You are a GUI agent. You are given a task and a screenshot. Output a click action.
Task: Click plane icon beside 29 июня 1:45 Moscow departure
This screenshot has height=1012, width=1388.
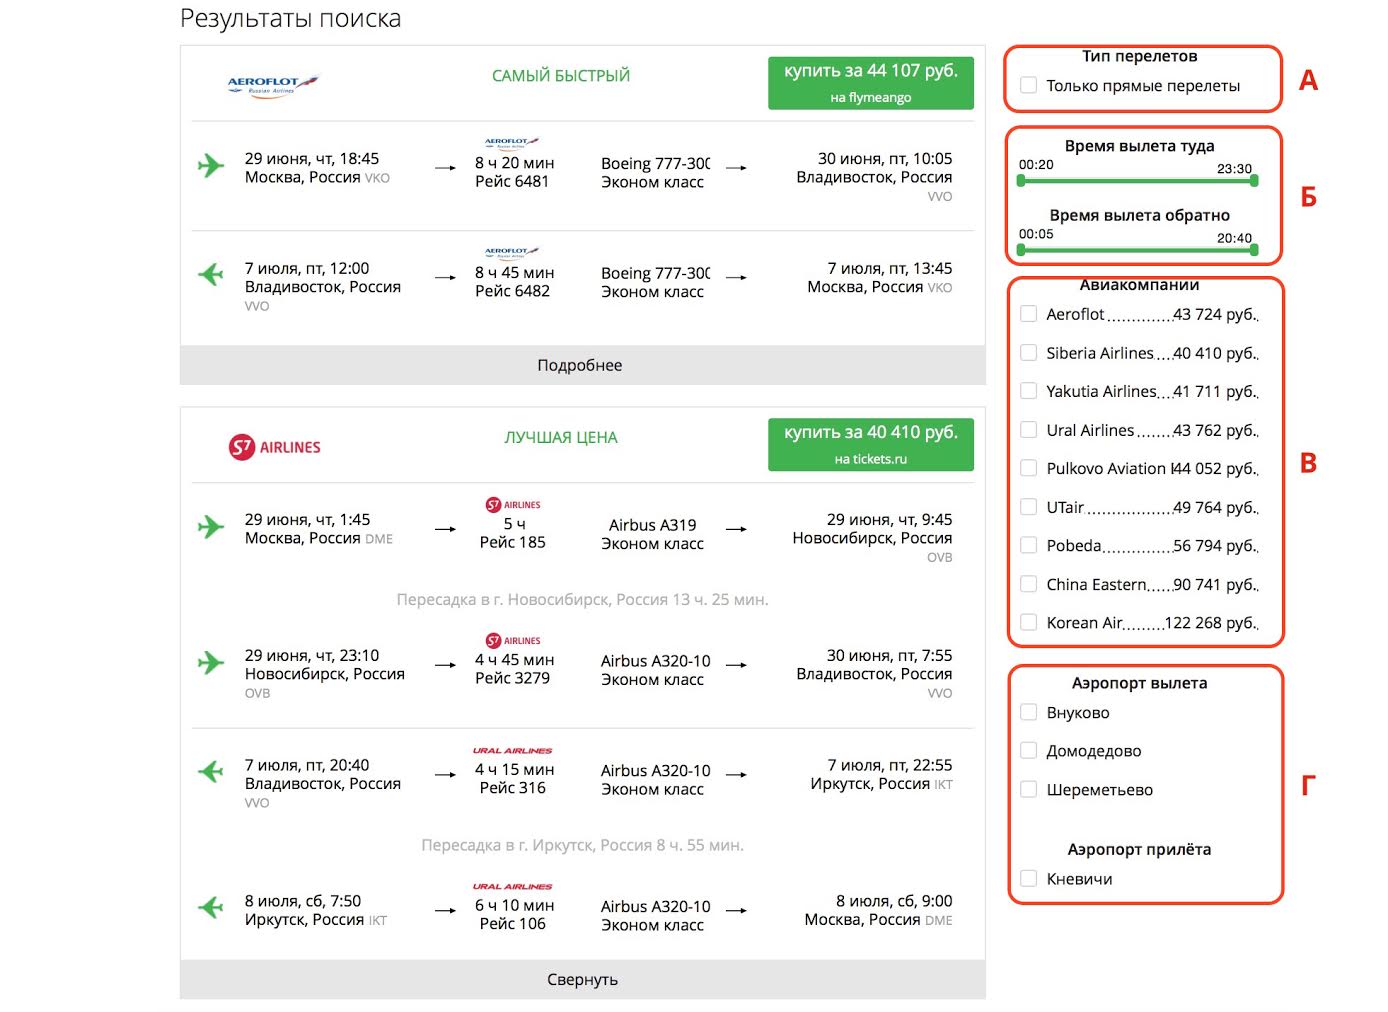(210, 526)
